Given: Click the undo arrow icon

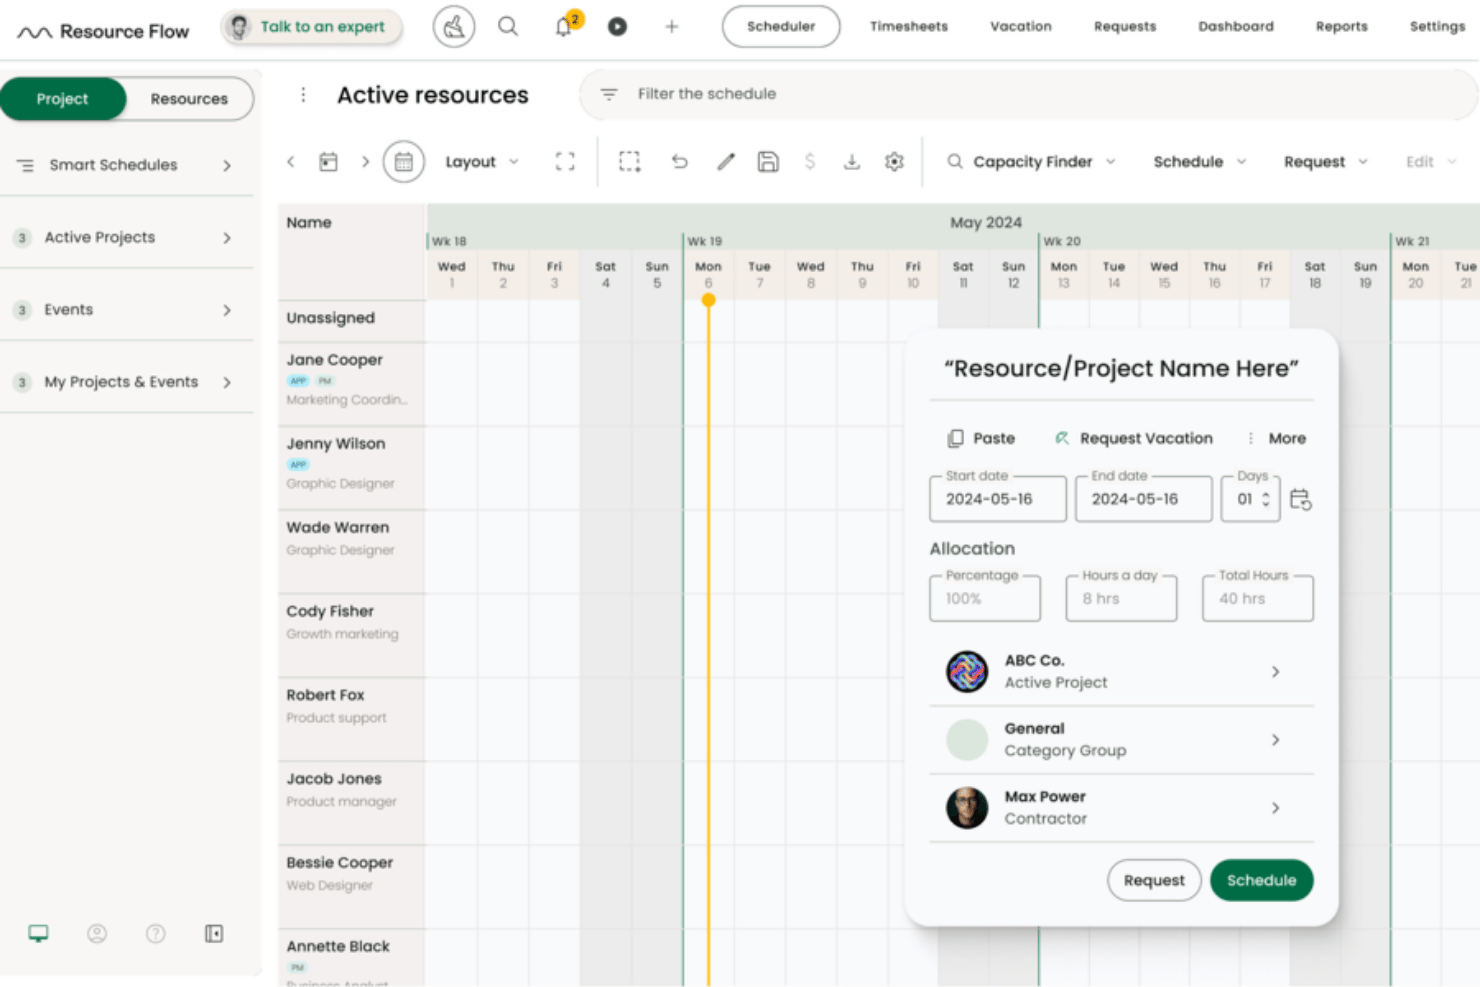Looking at the screenshot, I should [680, 161].
